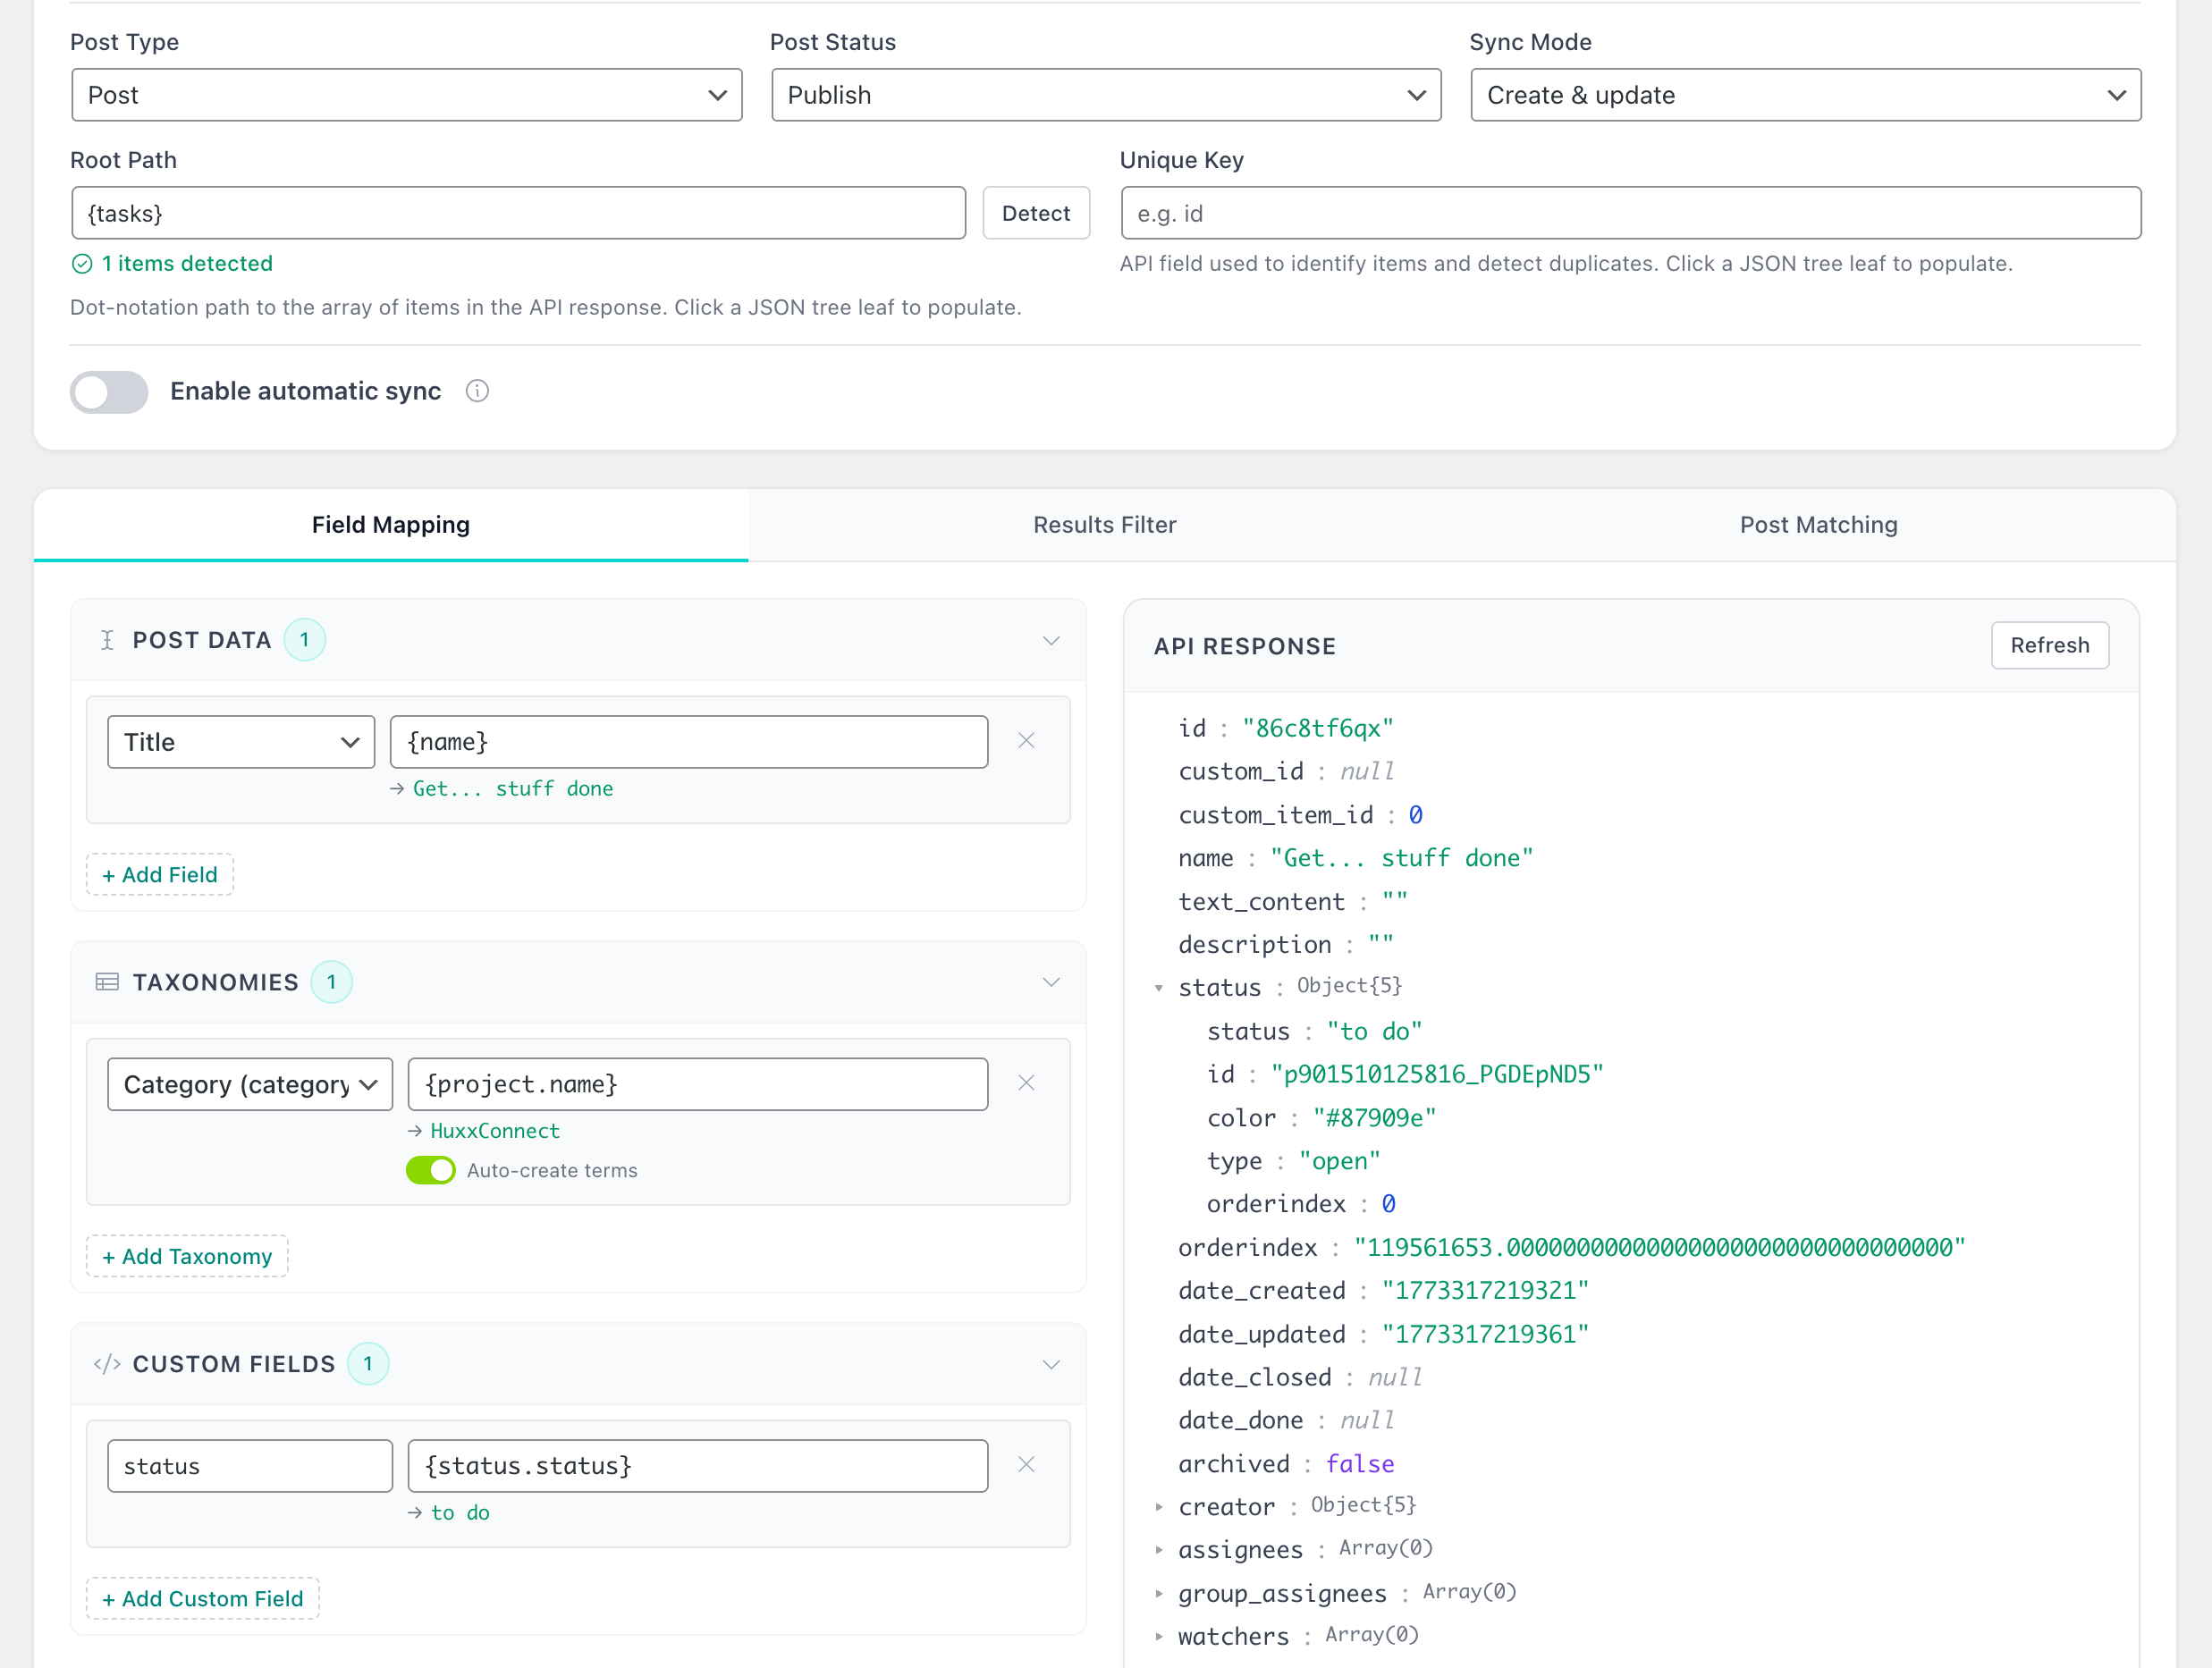Click the Custom Fields code icon
Image resolution: width=2212 pixels, height=1668 pixels.
(107, 1364)
